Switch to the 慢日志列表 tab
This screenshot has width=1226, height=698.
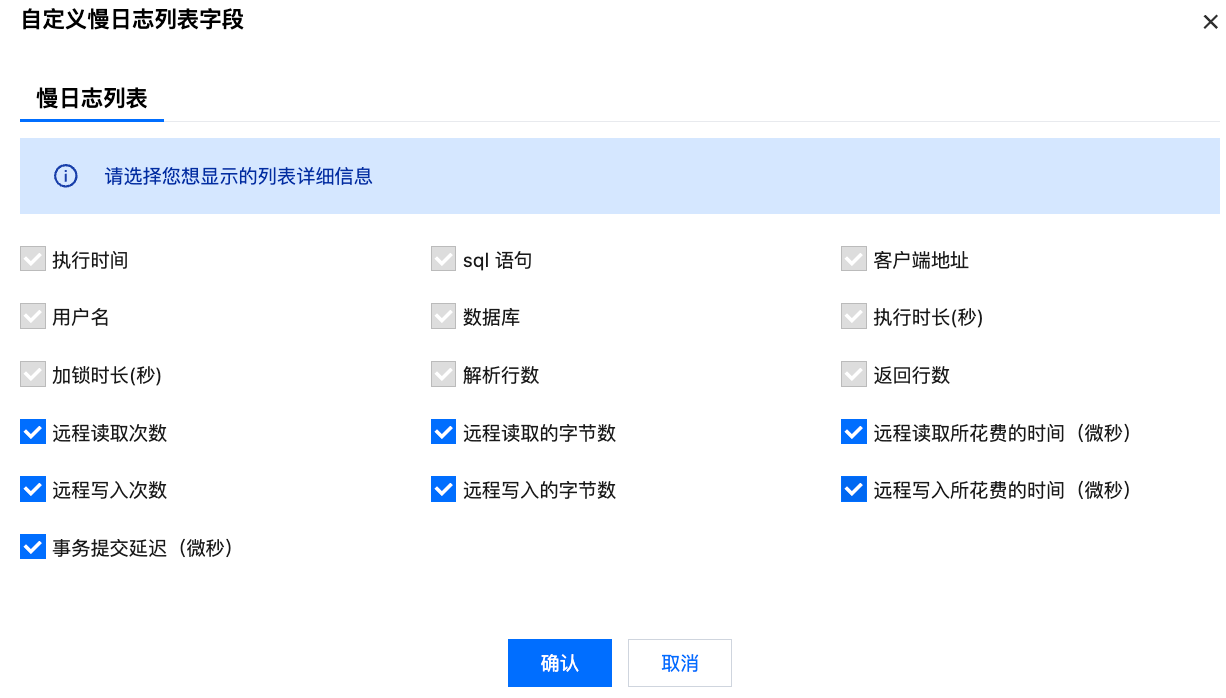pyautogui.click(x=92, y=98)
